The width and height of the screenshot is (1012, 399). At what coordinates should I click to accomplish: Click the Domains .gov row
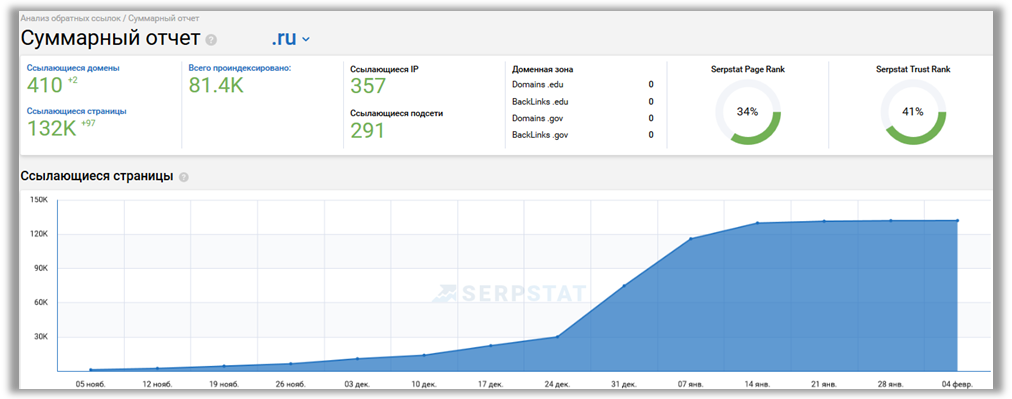(x=583, y=118)
